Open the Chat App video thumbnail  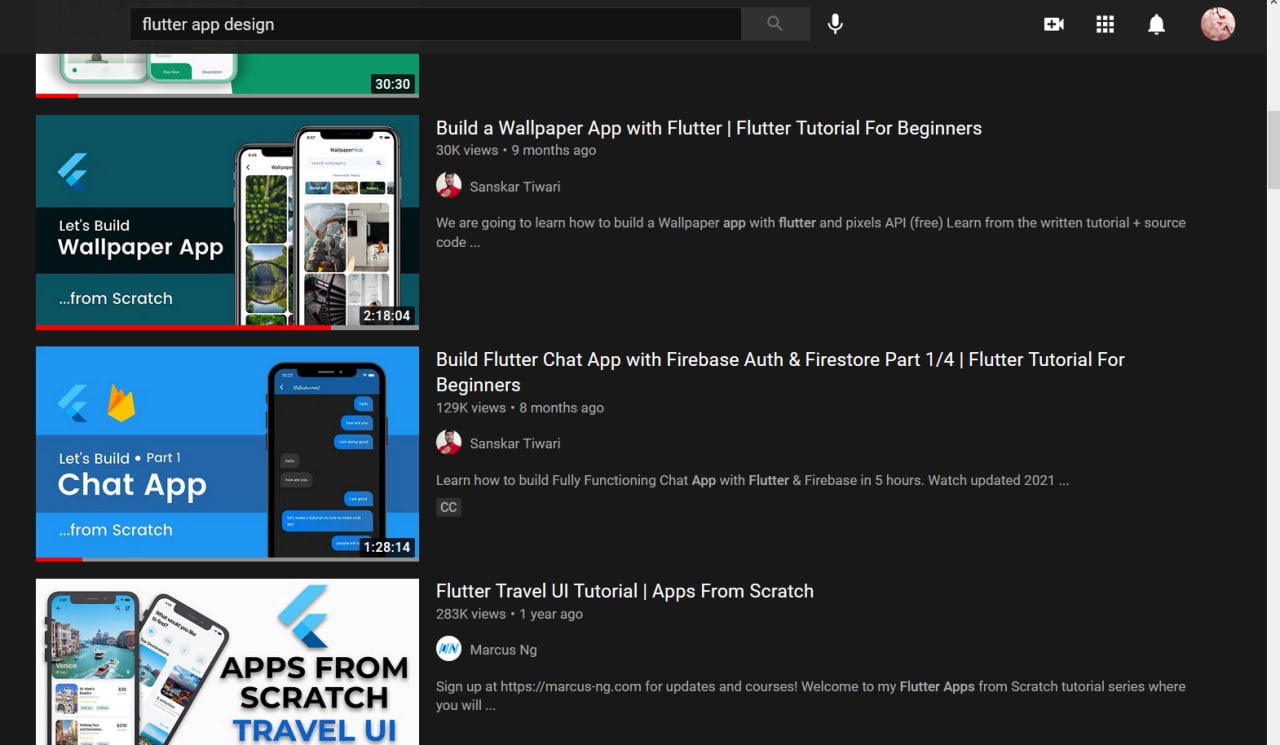pos(227,454)
